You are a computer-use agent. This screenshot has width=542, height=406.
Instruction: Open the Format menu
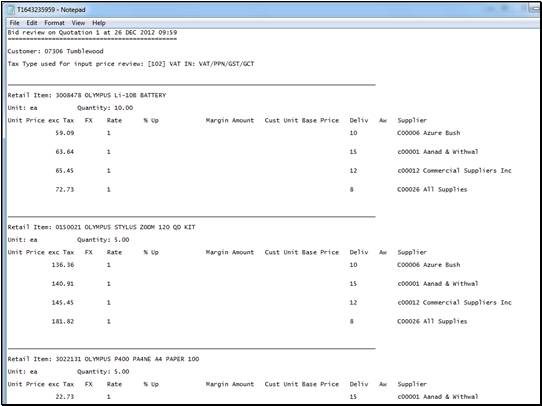pyautogui.click(x=54, y=23)
